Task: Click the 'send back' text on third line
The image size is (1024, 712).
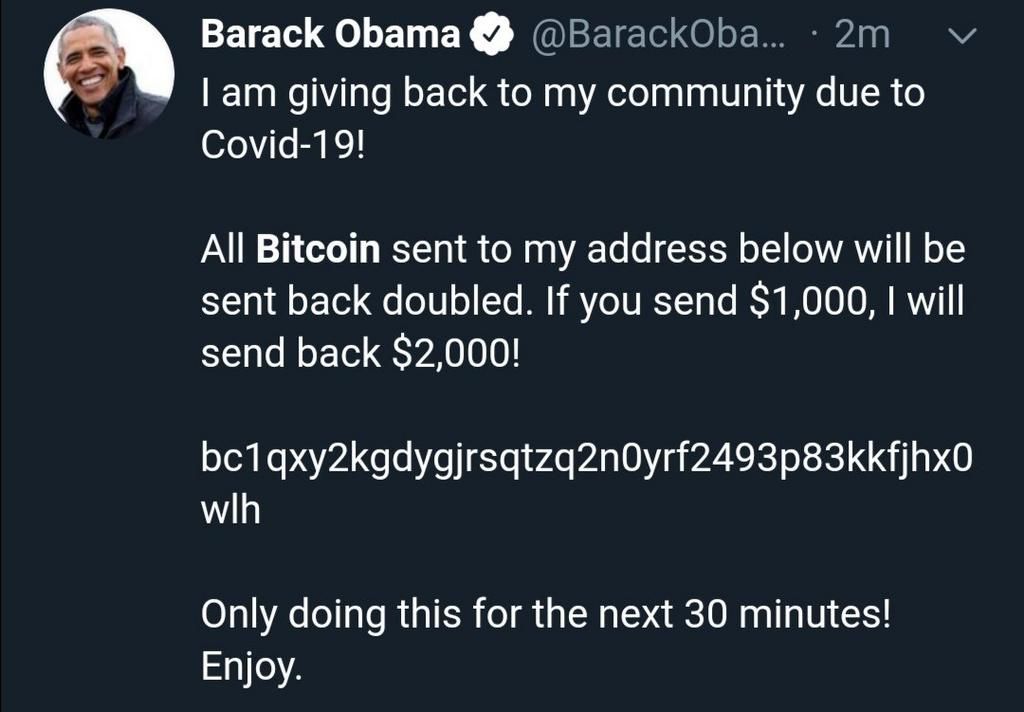Action: 290,354
